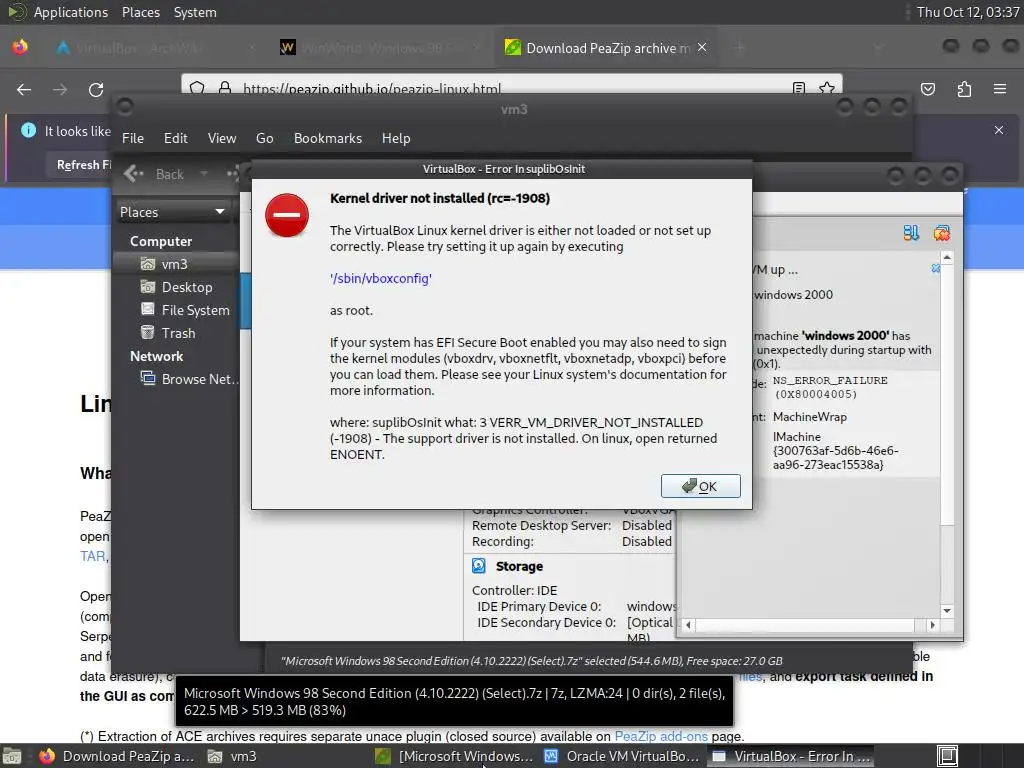The width and height of the screenshot is (1024, 768).
Task: Click Storage section header in VirtualBox details
Action: tap(519, 566)
